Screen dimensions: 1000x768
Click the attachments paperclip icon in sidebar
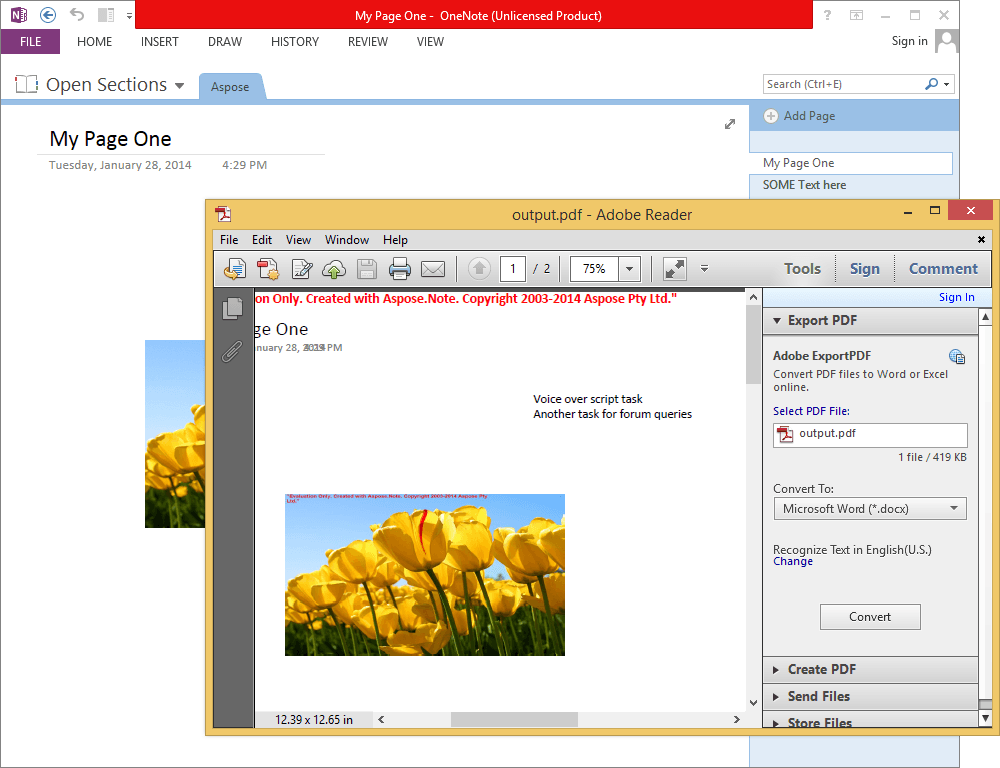(232, 351)
